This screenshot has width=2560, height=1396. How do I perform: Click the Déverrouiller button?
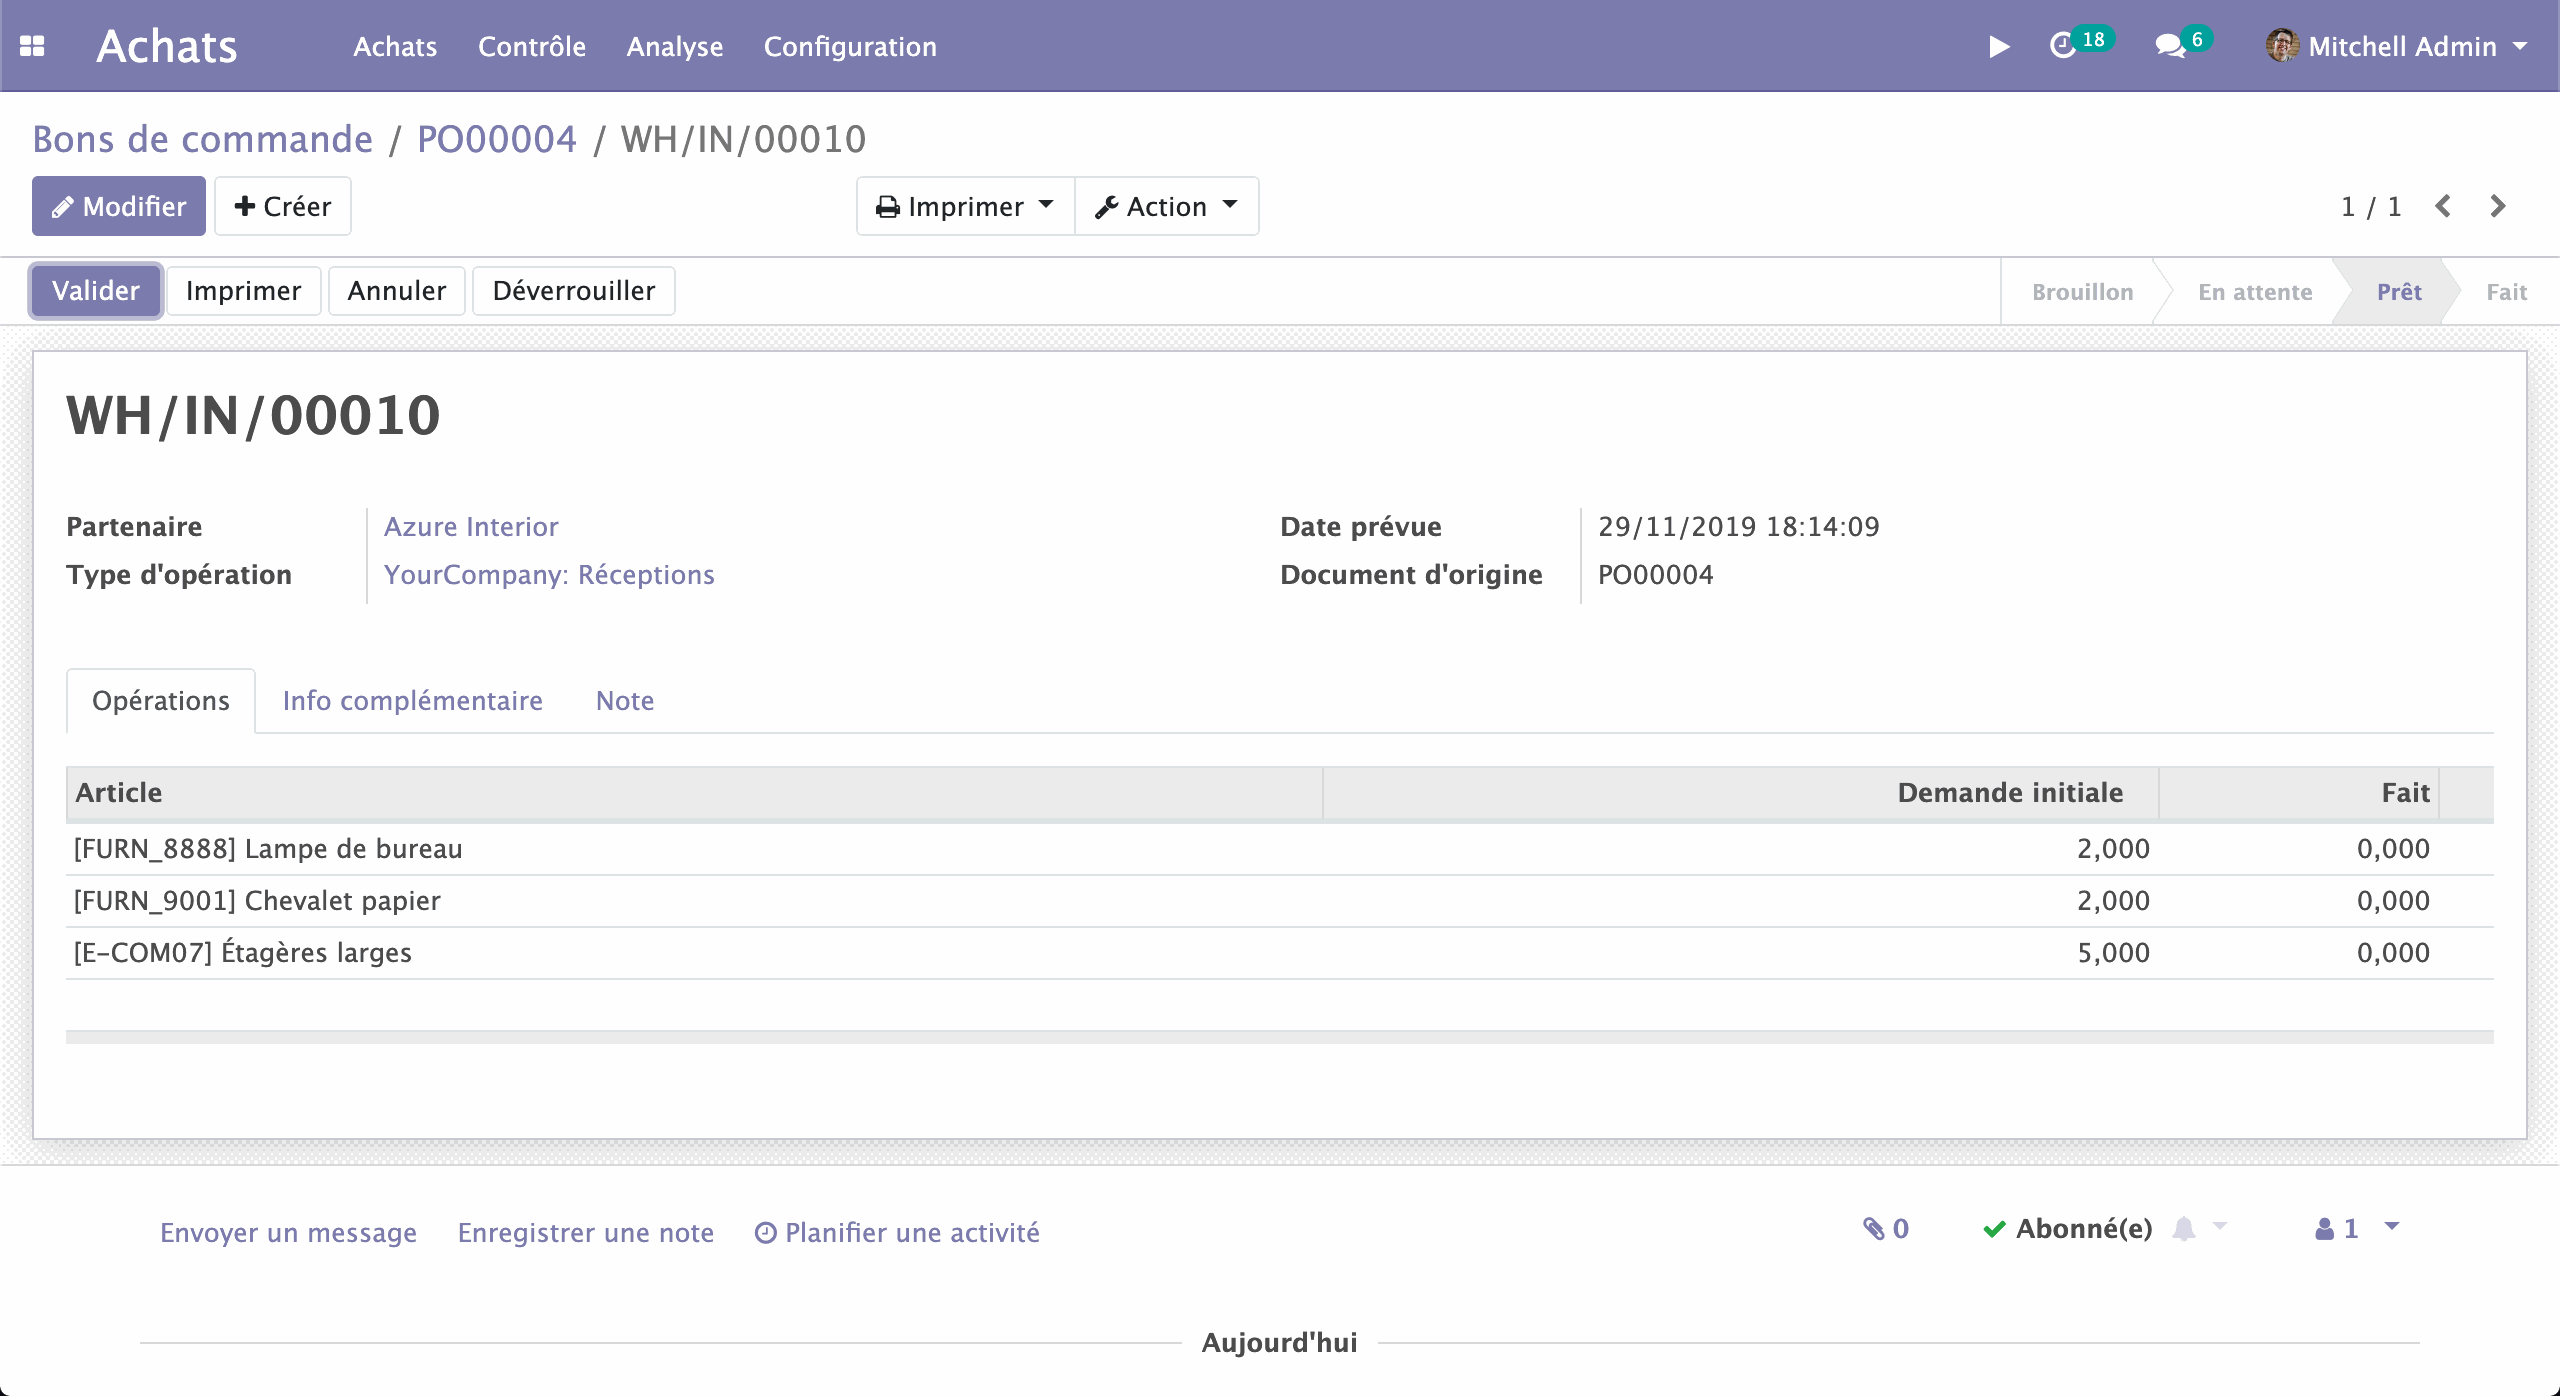(573, 290)
